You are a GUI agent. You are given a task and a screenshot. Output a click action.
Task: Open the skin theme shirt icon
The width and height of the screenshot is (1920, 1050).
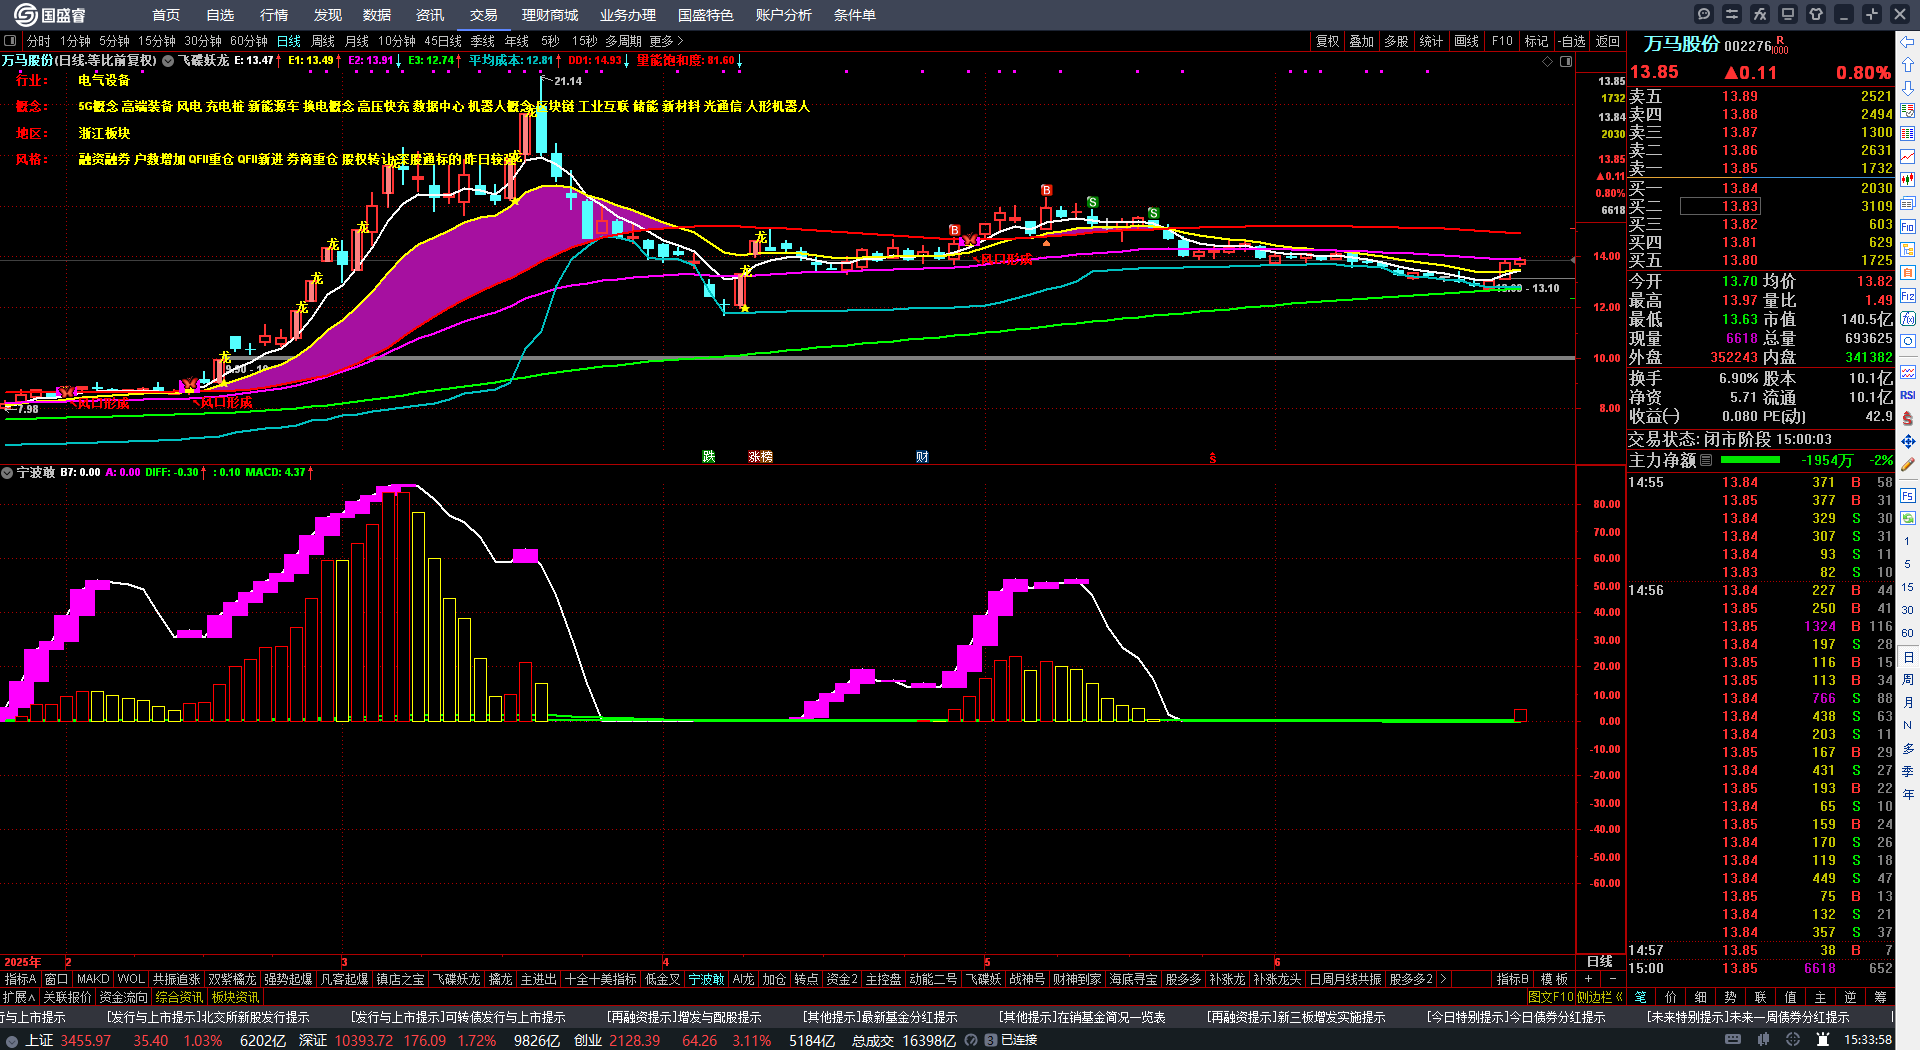1816,14
